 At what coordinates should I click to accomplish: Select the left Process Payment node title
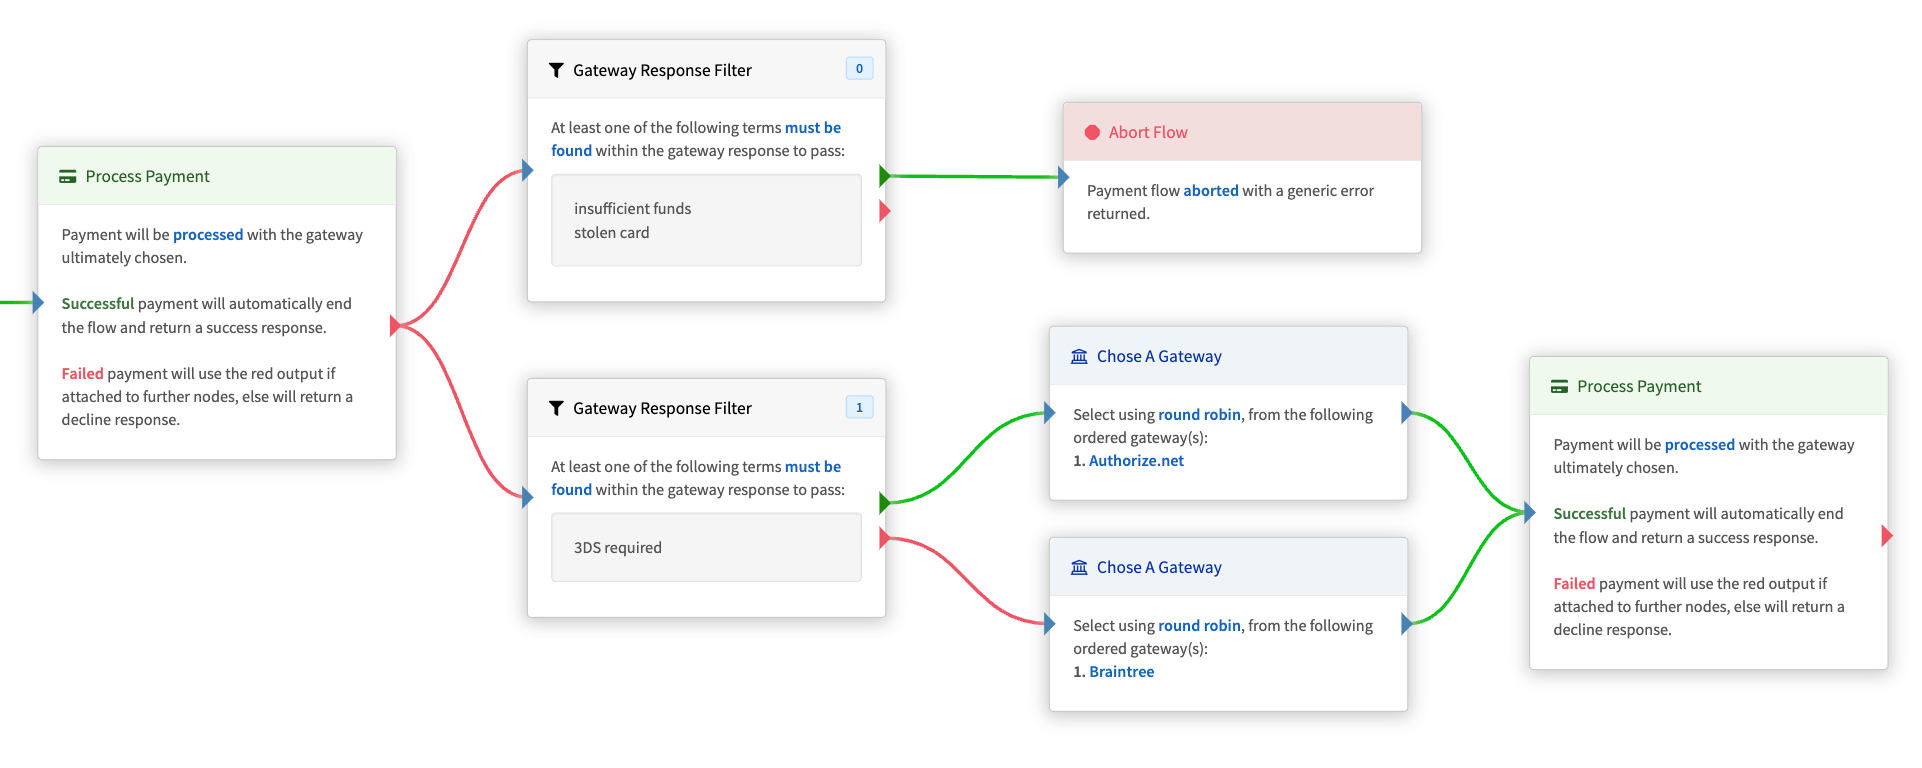point(147,177)
